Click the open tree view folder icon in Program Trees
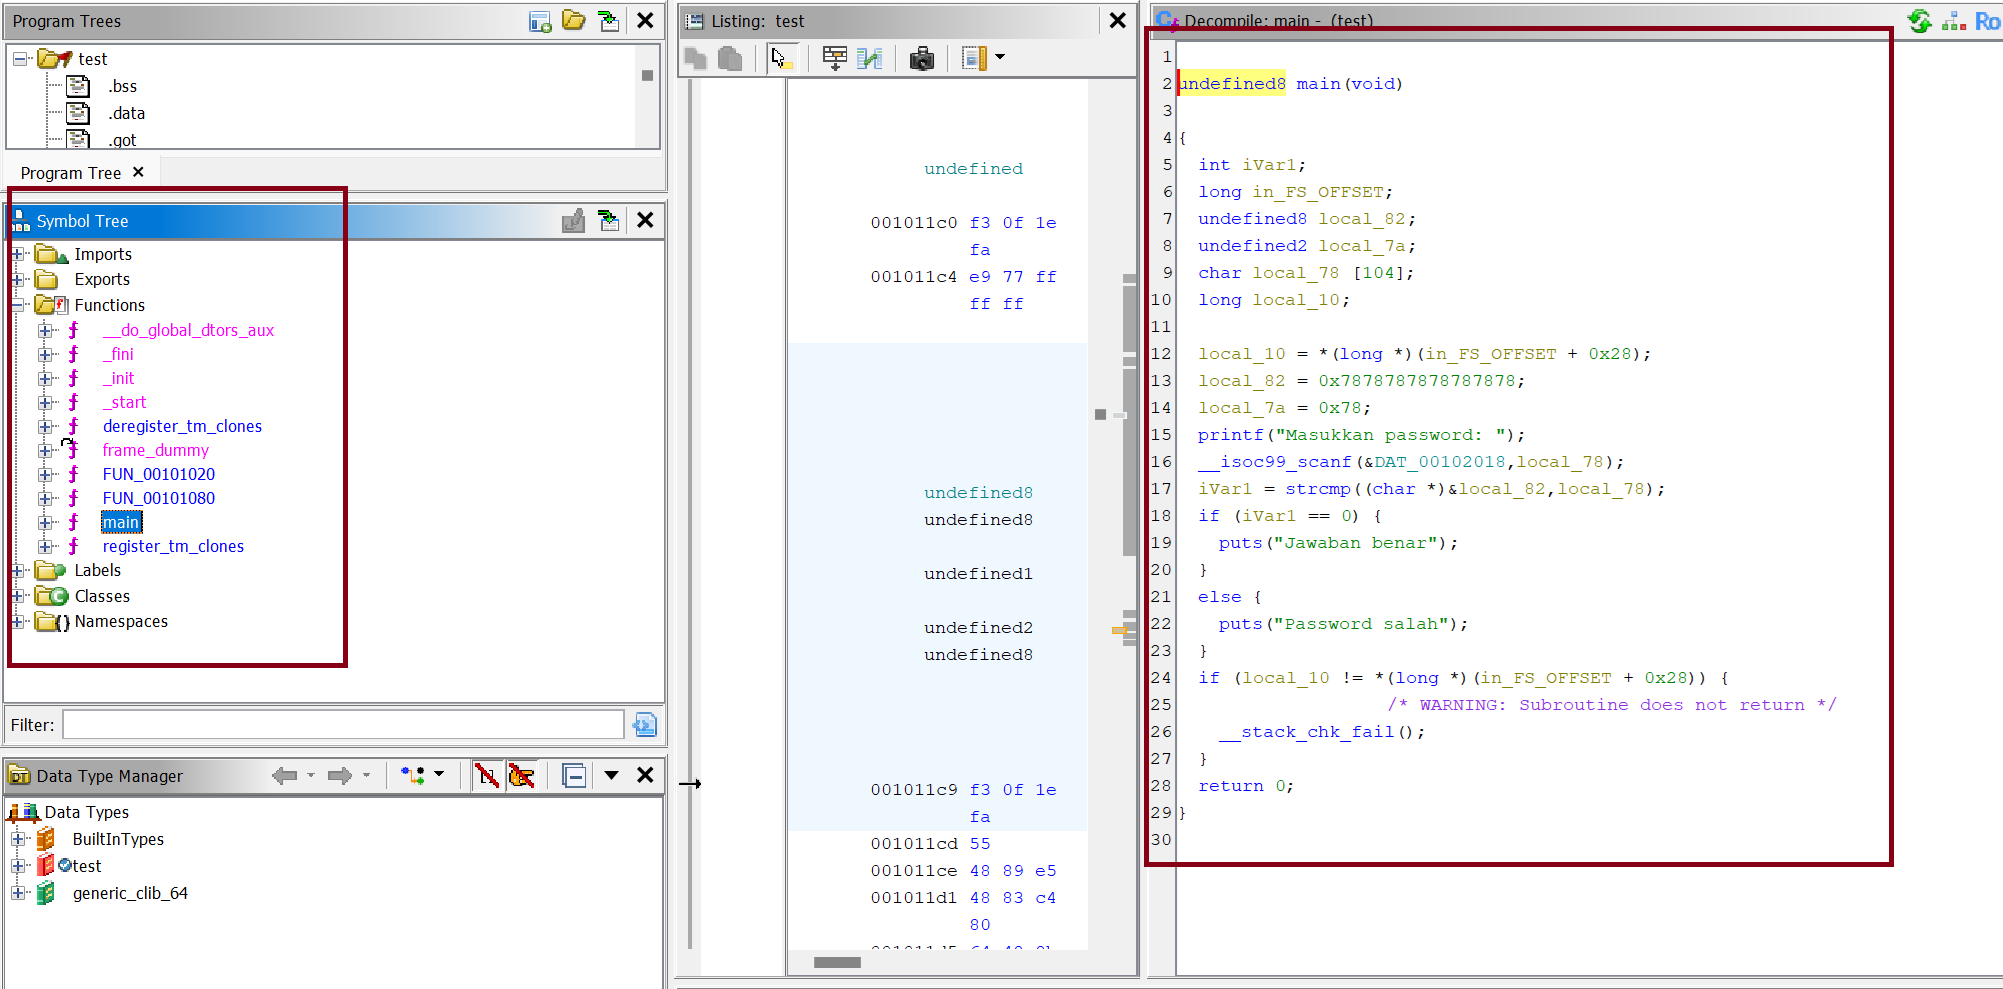Image resolution: width=2003 pixels, height=989 pixels. pos(574,21)
